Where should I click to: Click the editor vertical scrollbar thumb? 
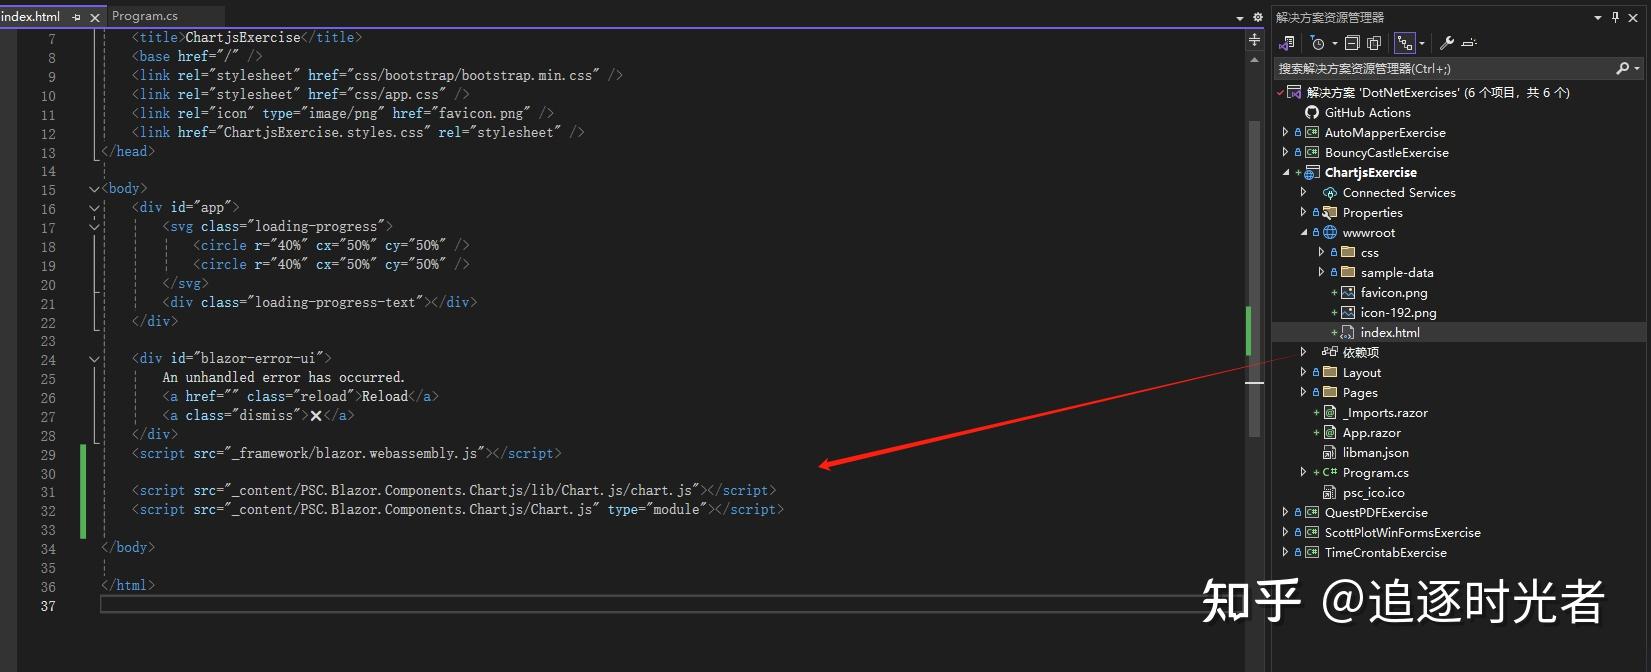tap(1254, 280)
